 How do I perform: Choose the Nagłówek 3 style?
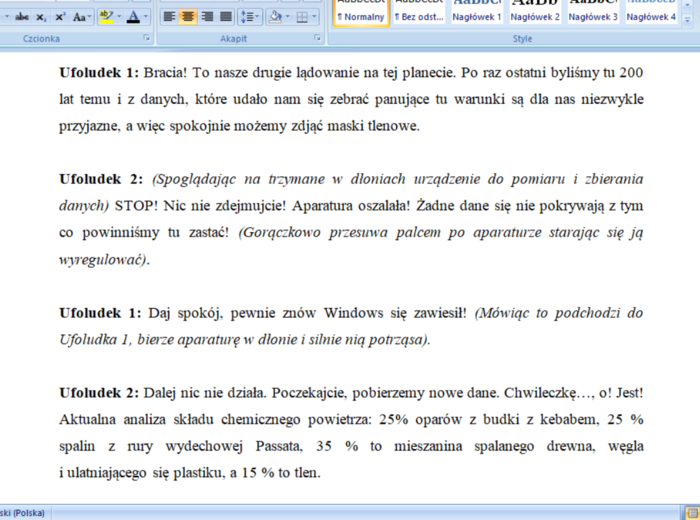point(593,14)
